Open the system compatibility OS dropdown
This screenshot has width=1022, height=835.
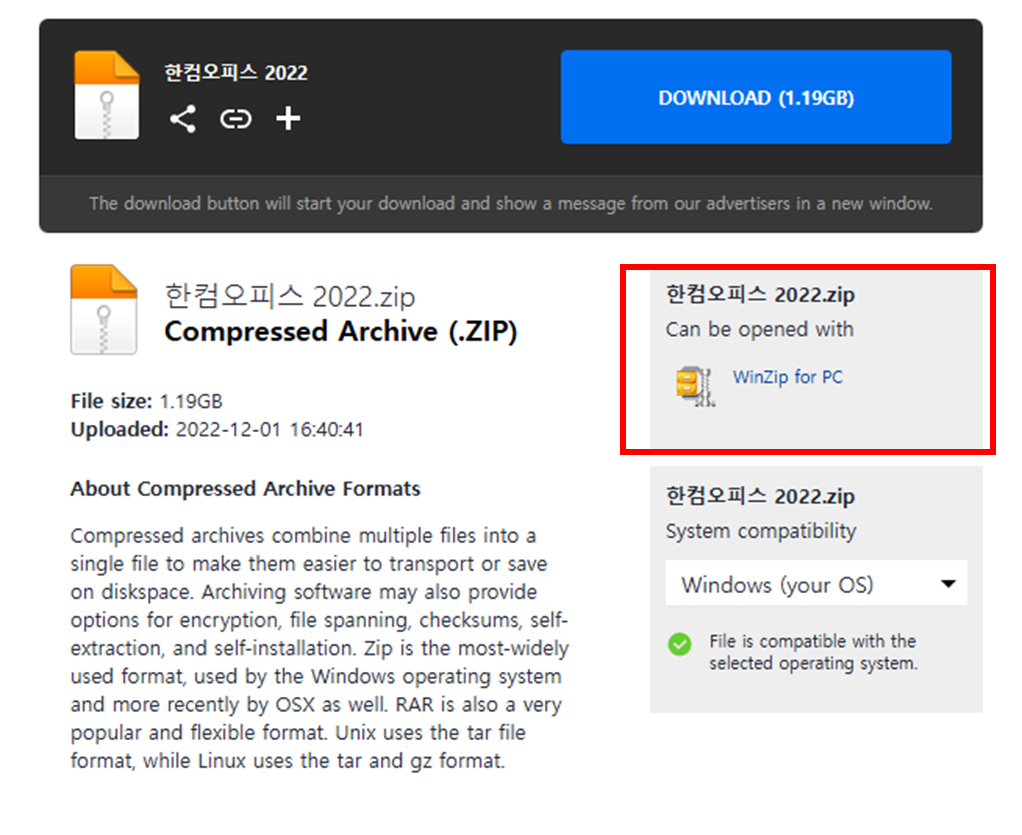click(816, 583)
